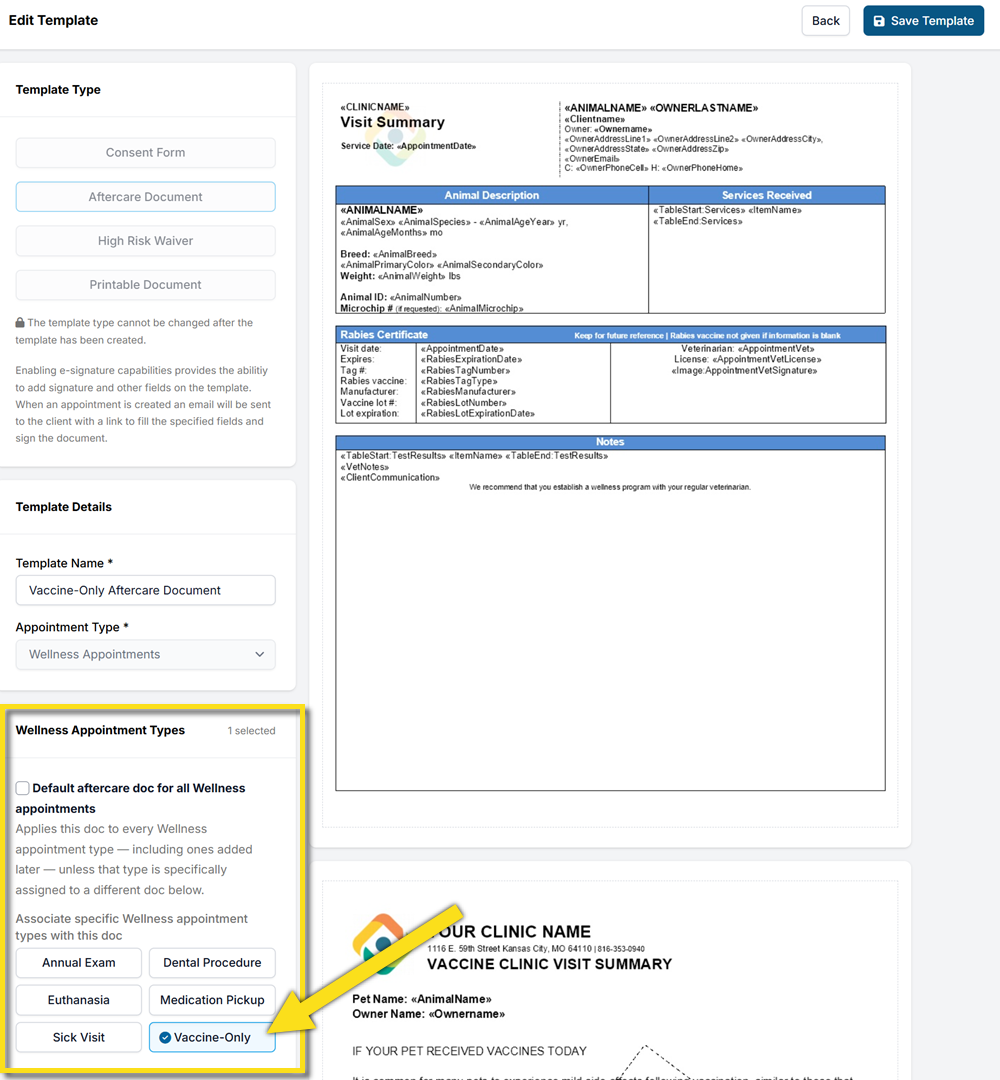Select the Sick Visit appointment type

point(79,1037)
